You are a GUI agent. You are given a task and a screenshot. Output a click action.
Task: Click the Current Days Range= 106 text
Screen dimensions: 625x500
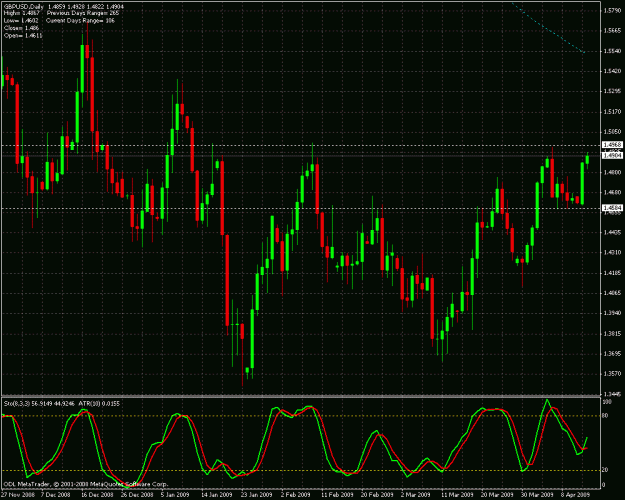pyautogui.click(x=80, y=20)
